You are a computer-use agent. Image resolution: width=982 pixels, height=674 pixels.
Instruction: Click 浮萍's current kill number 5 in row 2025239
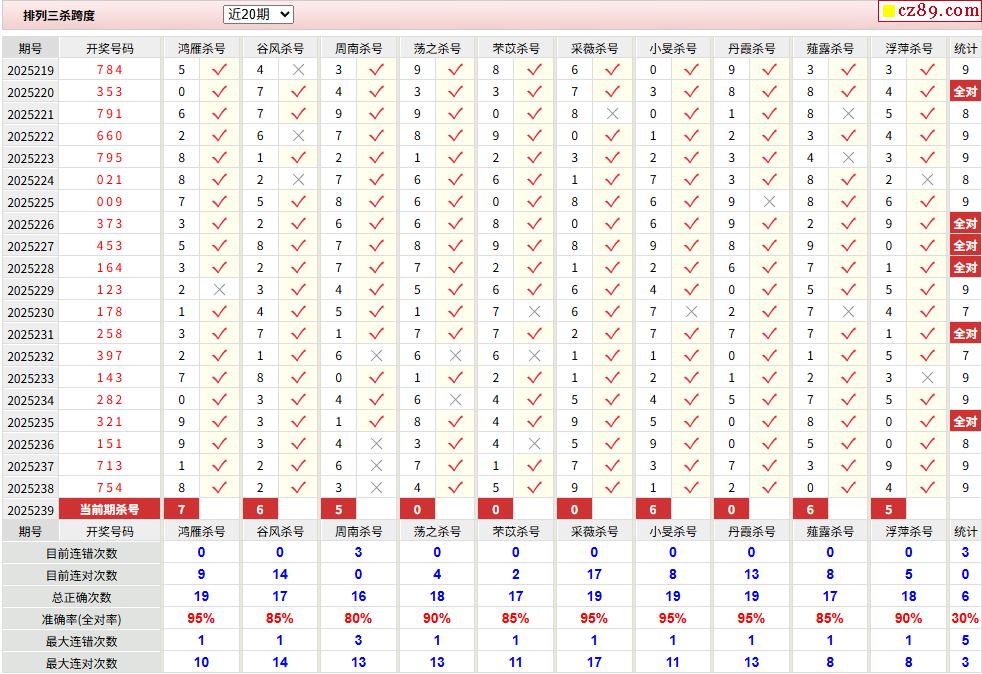(x=889, y=509)
